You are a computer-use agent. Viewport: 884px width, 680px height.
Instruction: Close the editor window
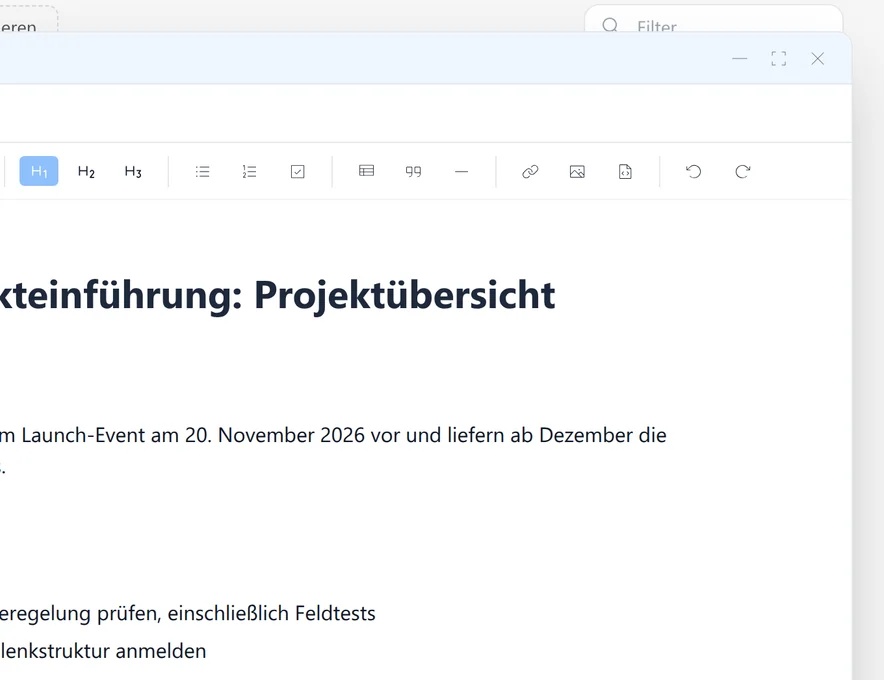[817, 59]
